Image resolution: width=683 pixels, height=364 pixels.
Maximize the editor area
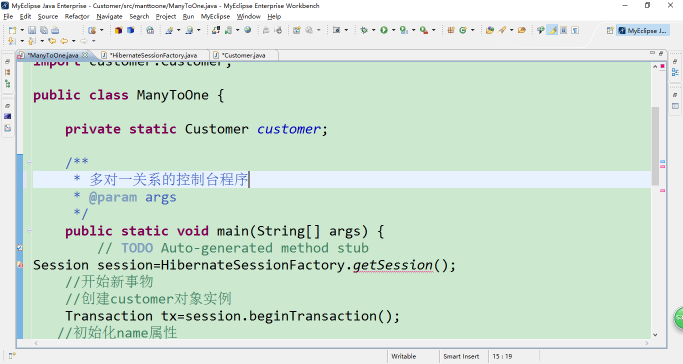(x=661, y=53)
